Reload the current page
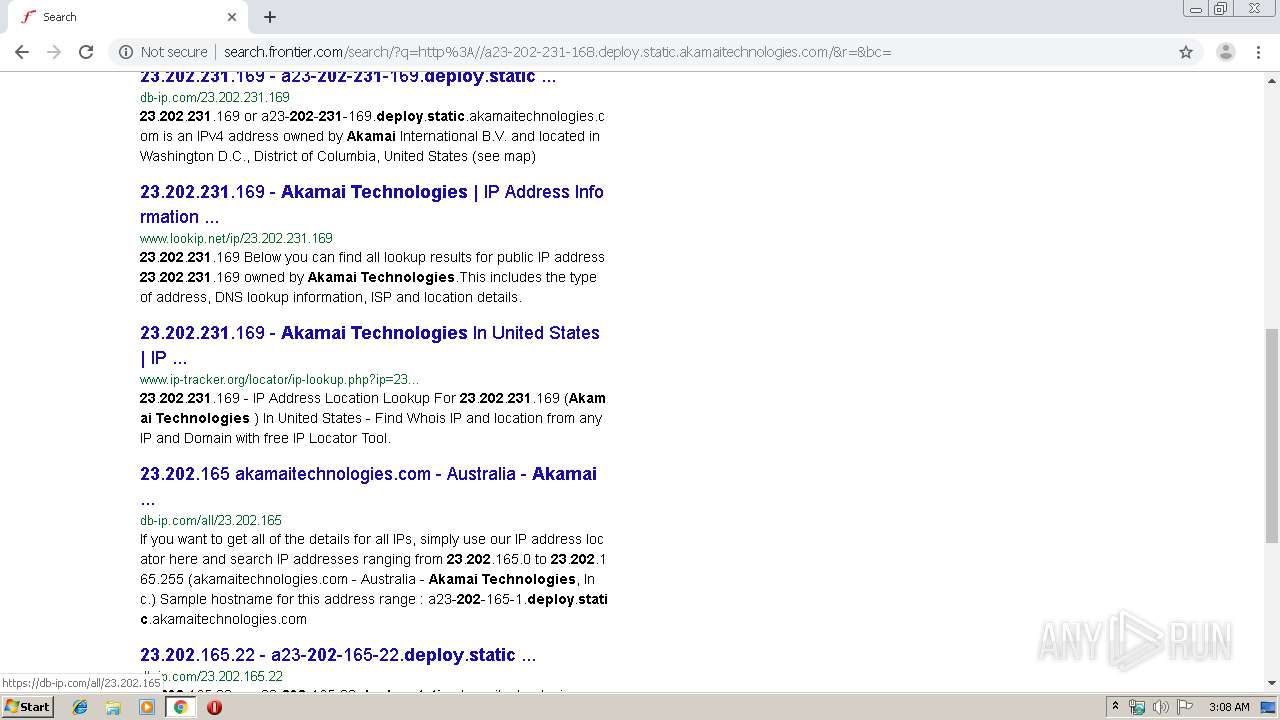1280x720 pixels. point(86,52)
